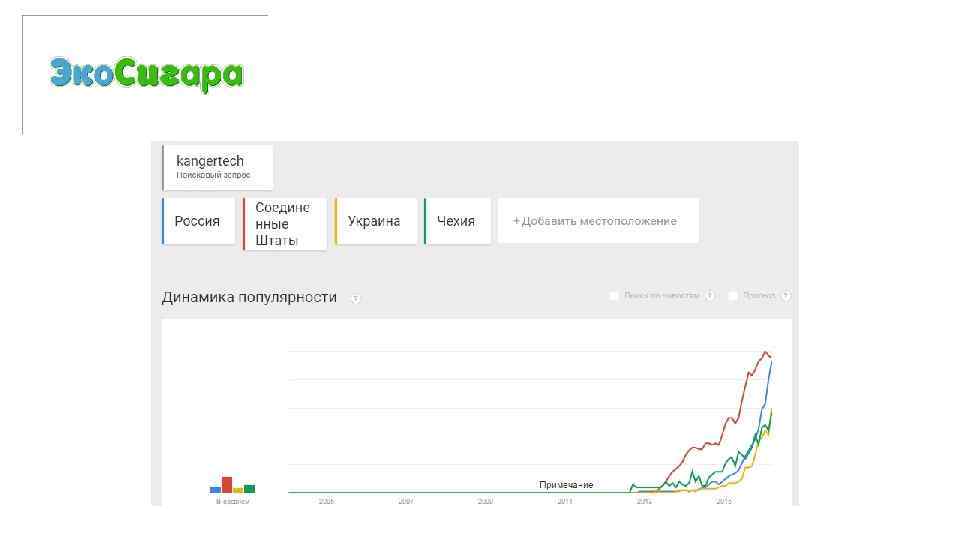Click the blue average bar in the chart

coord(215,489)
